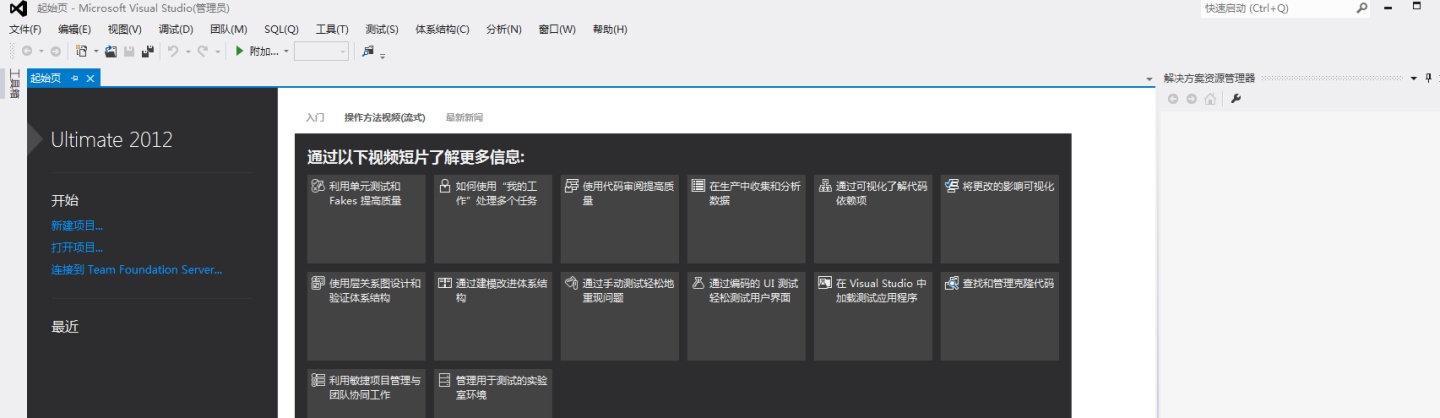The image size is (1440, 418).
Task: Open the 文件(F) menu
Action: pos(25,29)
